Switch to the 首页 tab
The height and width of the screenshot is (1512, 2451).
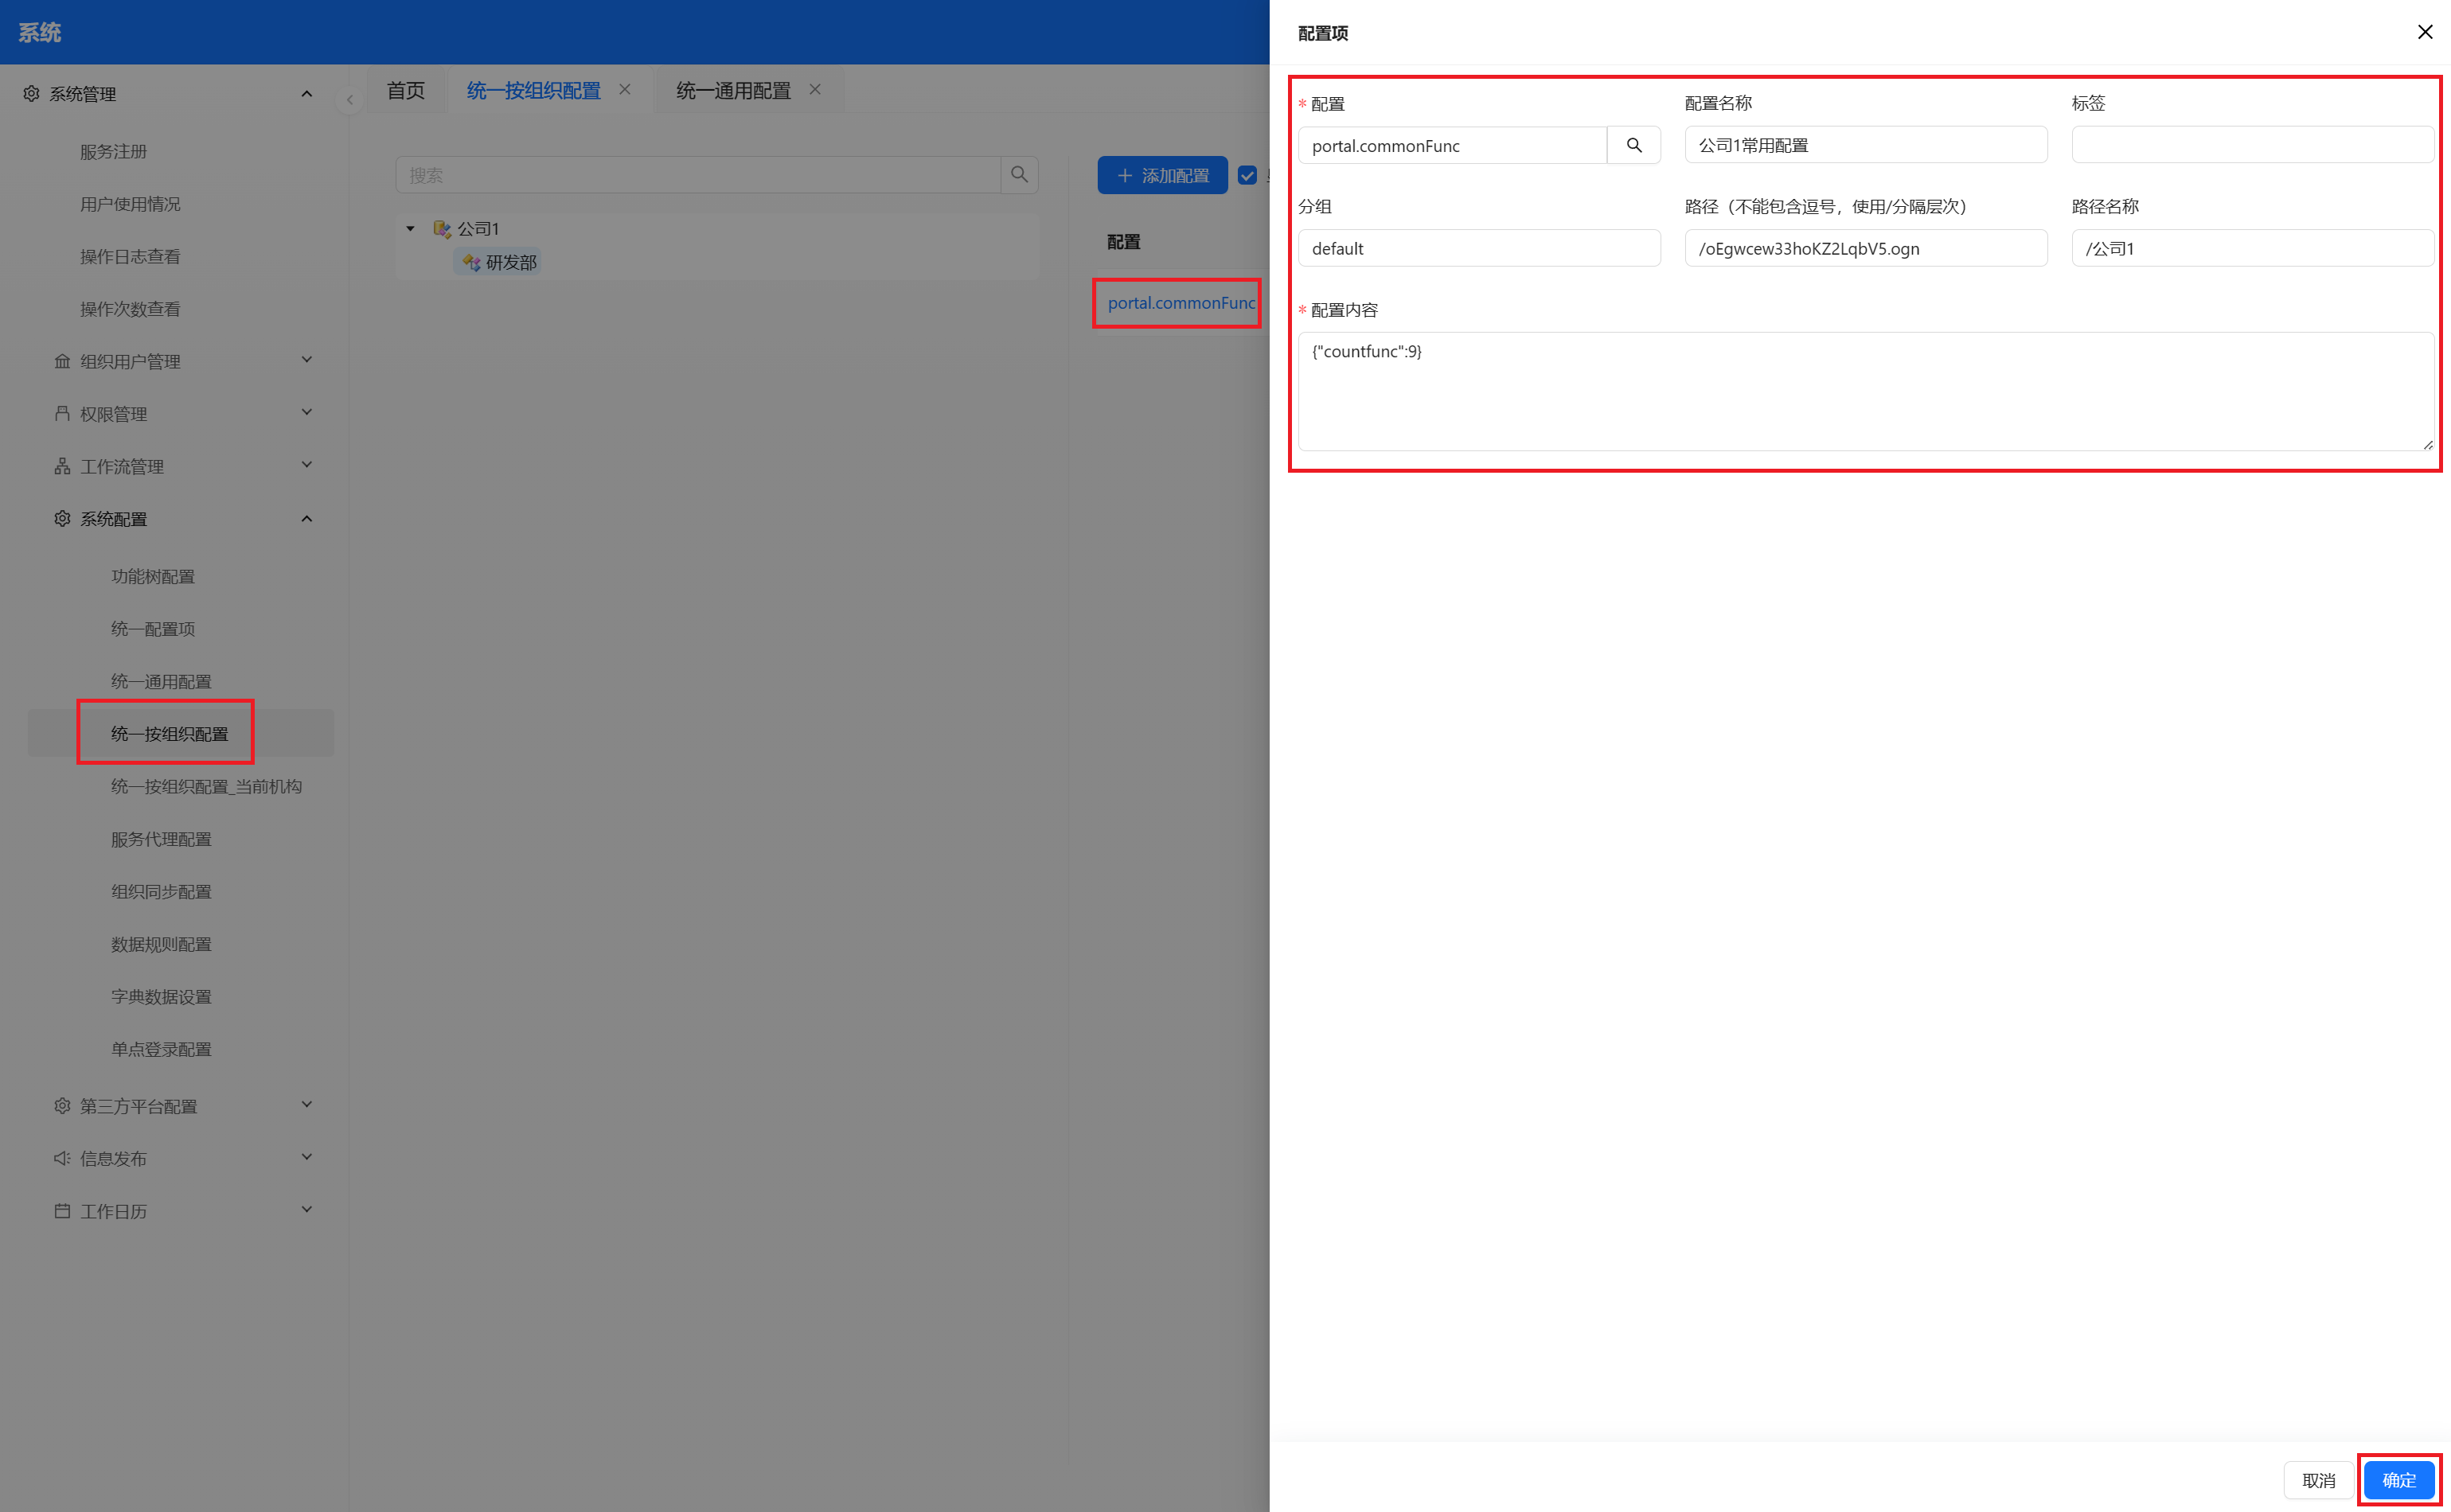(406, 90)
